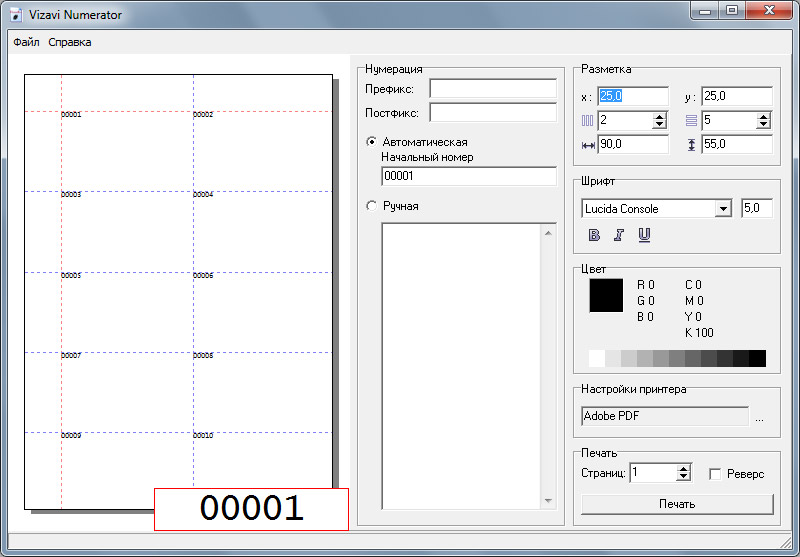Decrease the Страниц page count stepper
Screen dimensions: 800x557
pos(683,478)
